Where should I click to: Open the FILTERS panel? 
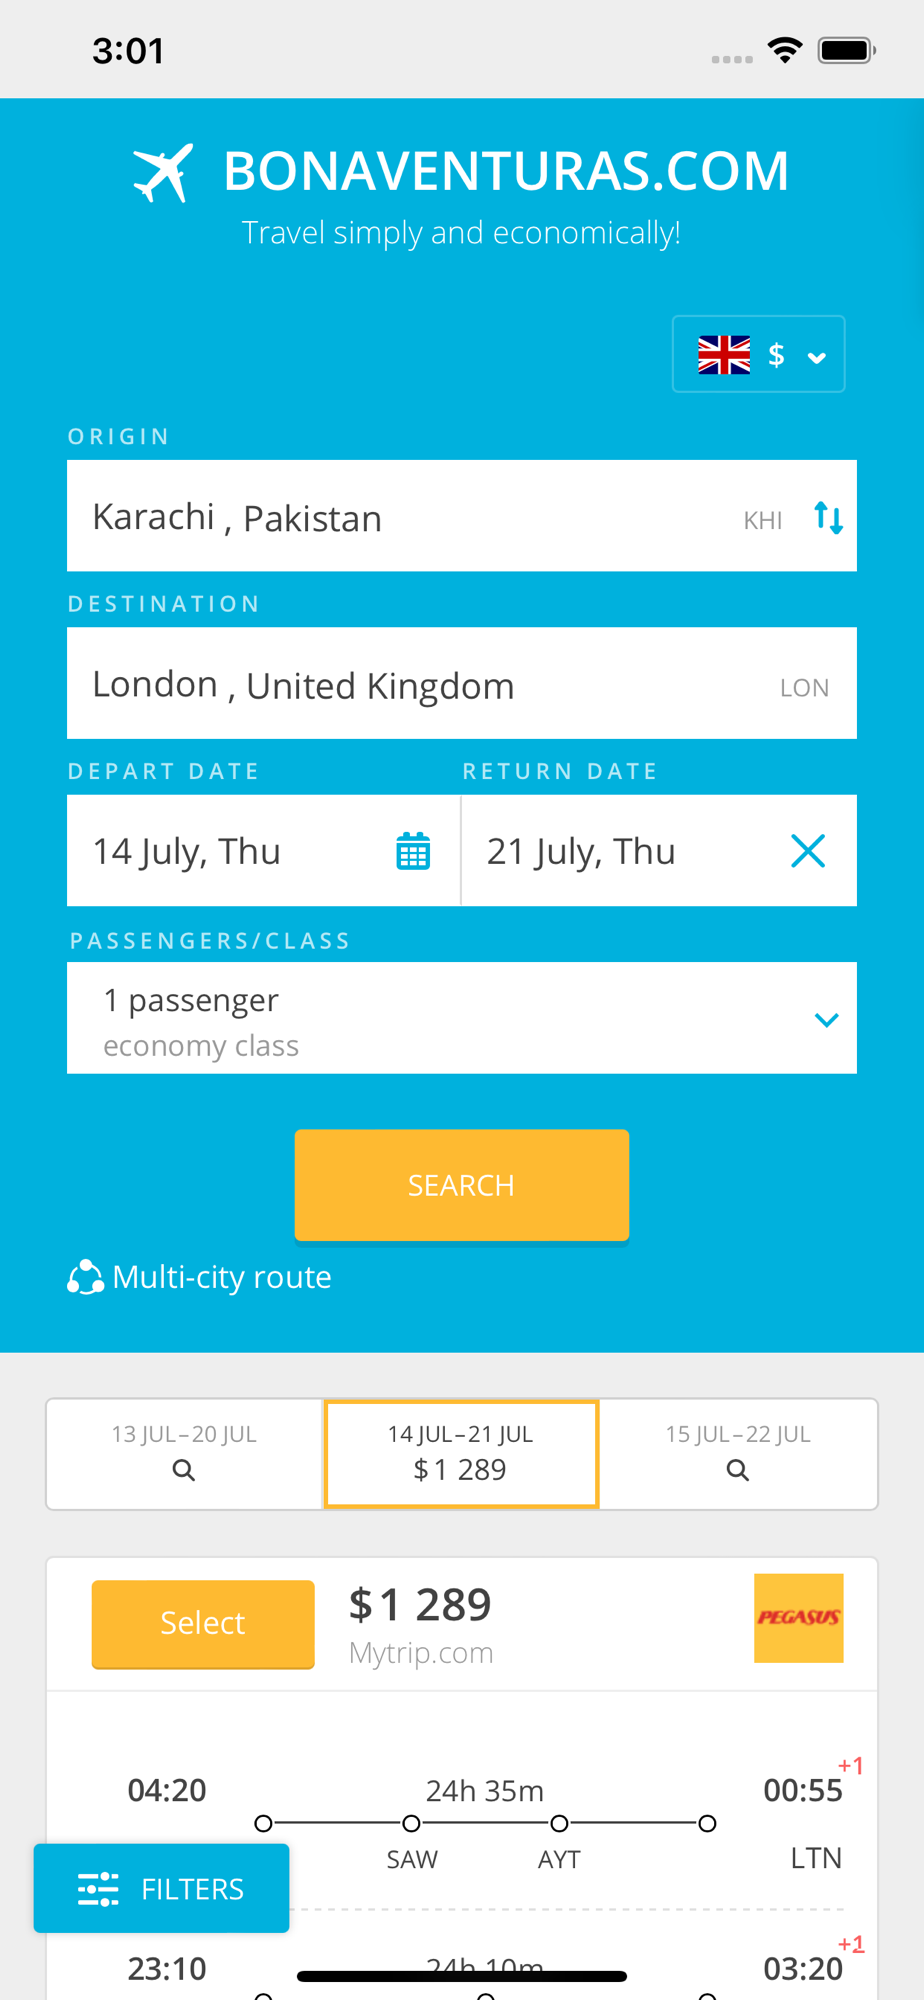click(x=162, y=1888)
